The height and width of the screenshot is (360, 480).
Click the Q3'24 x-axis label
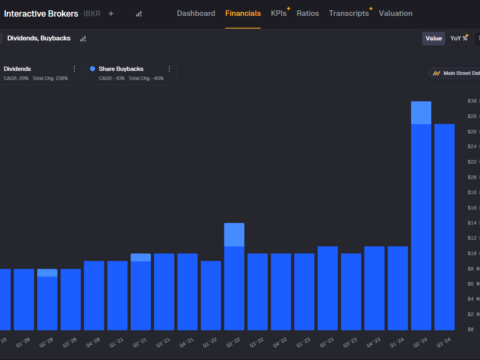[x=444, y=342]
